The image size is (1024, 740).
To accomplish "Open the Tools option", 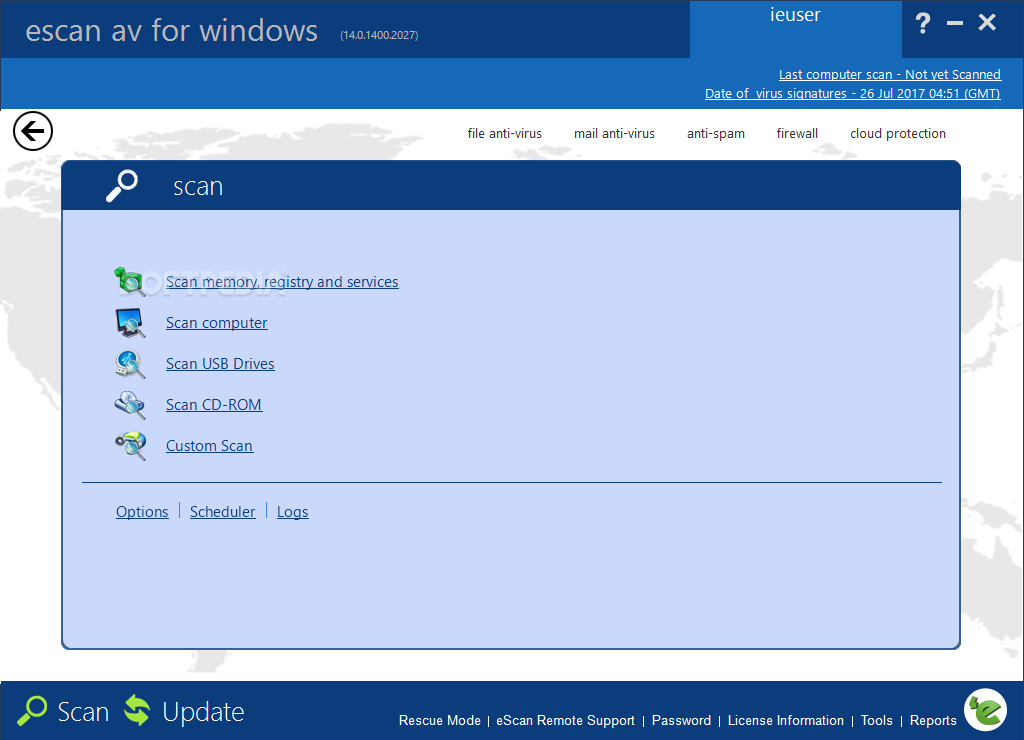I will click(x=876, y=720).
